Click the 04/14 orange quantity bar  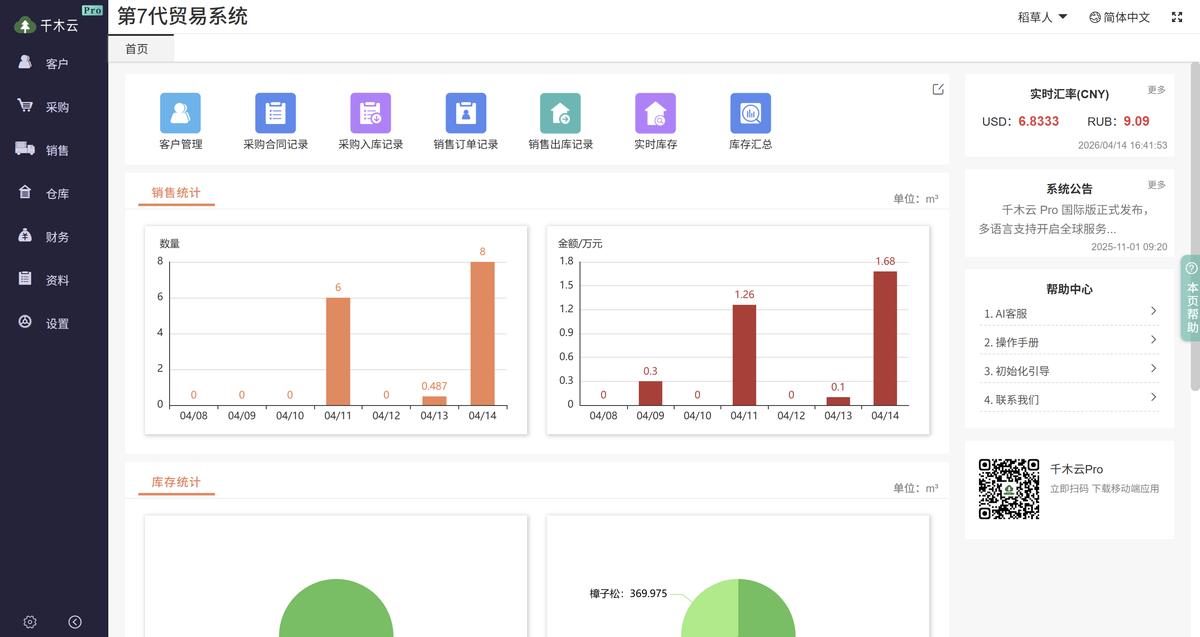click(x=482, y=333)
